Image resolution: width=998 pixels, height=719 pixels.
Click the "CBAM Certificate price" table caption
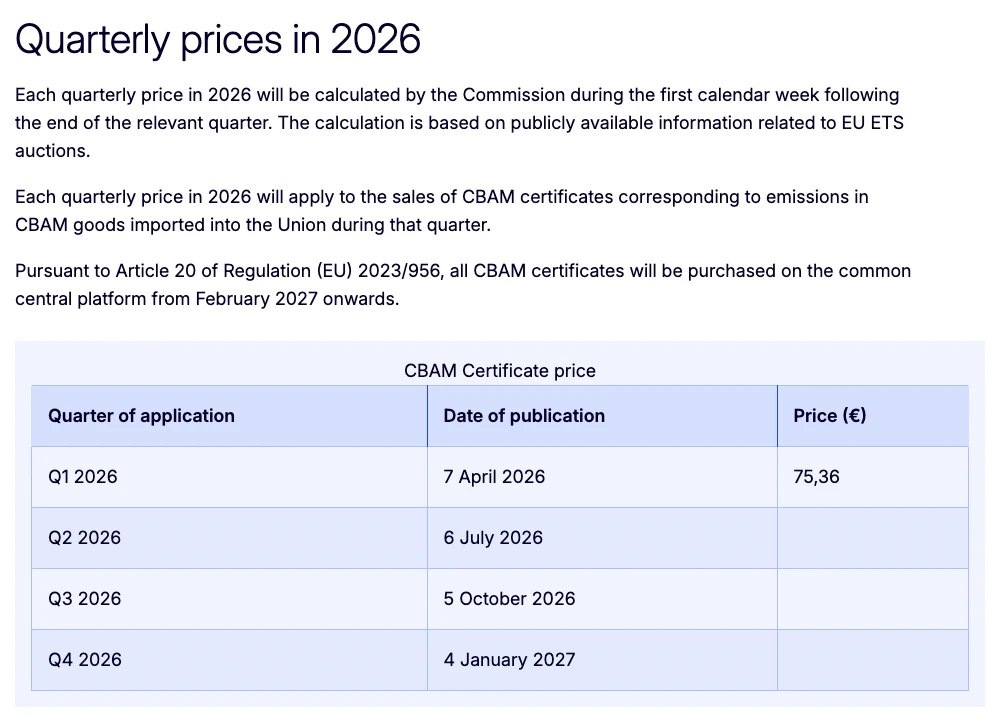pos(499,370)
